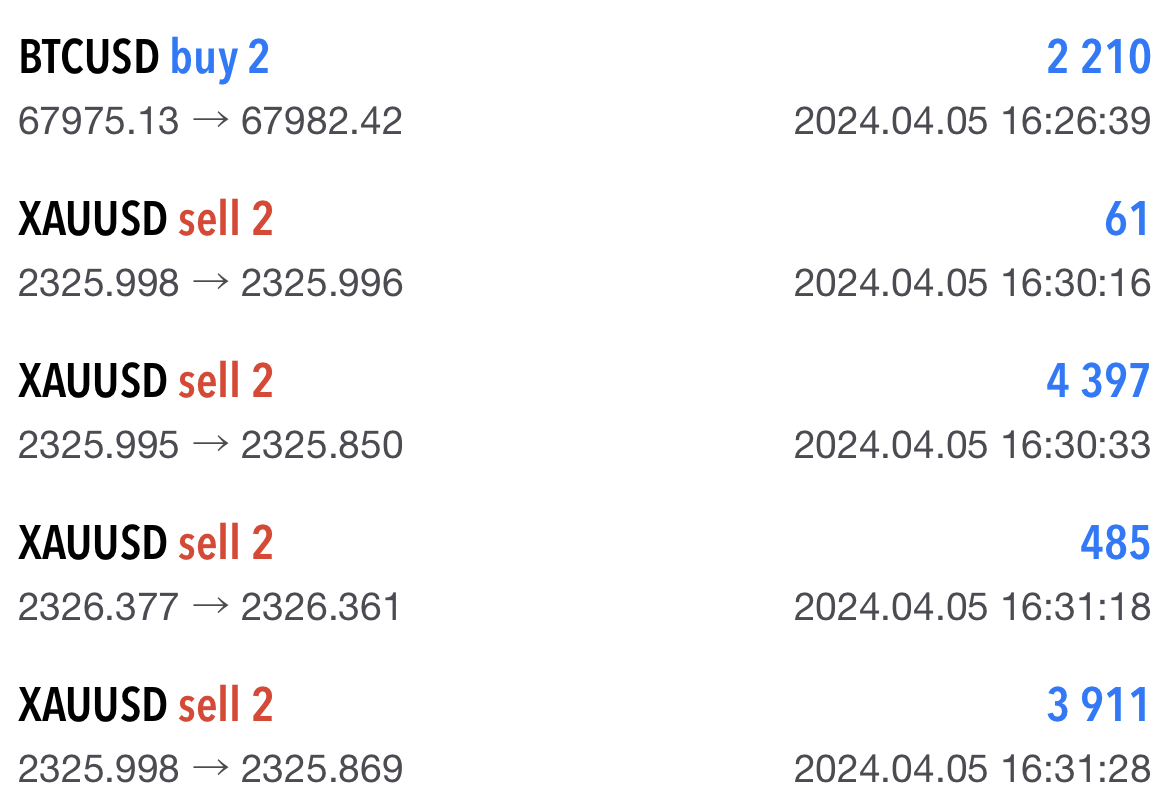Click the price range 2326.377 → 2326.361
The image size is (1170, 806).
pyautogui.click(x=209, y=607)
